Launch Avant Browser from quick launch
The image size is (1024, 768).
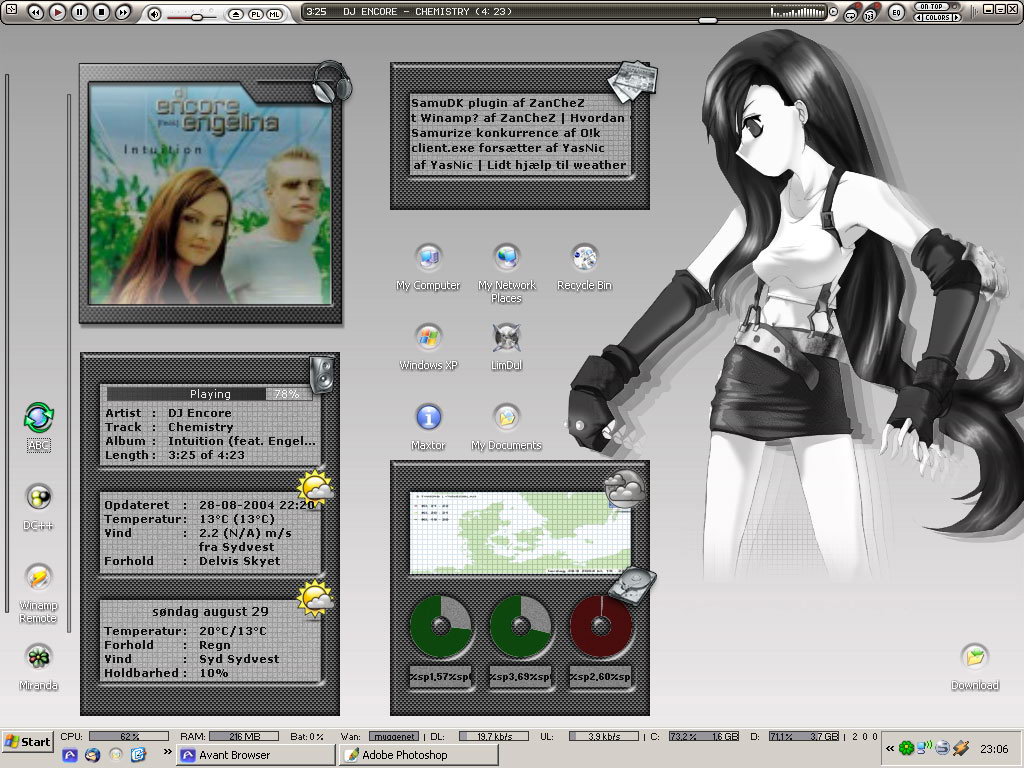[x=70, y=755]
